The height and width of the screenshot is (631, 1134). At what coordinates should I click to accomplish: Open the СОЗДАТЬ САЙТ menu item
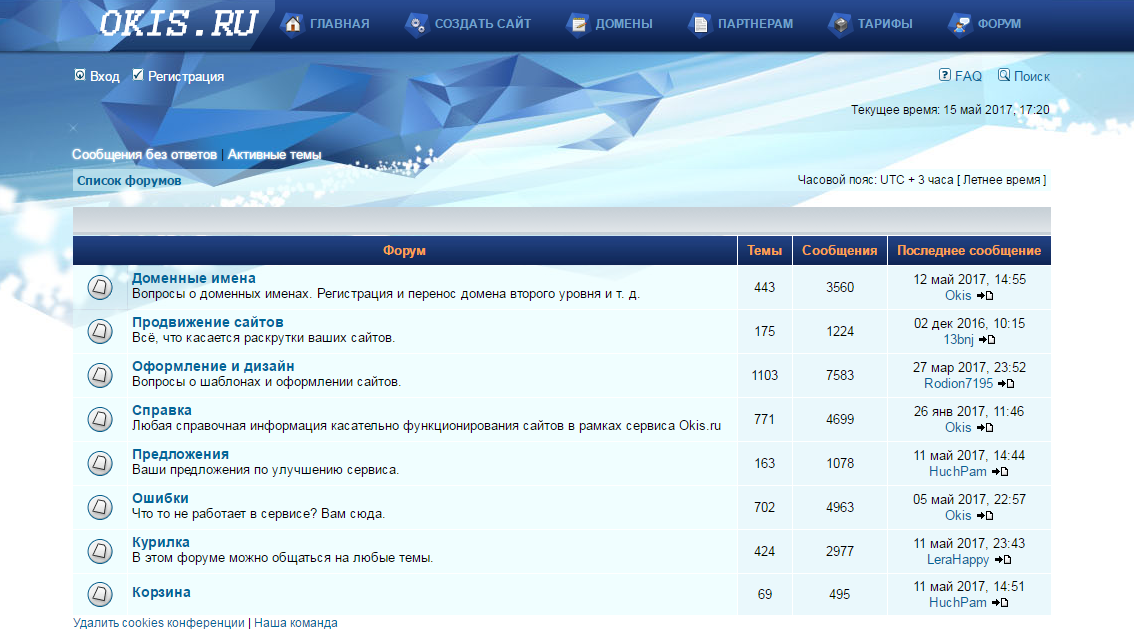click(482, 24)
